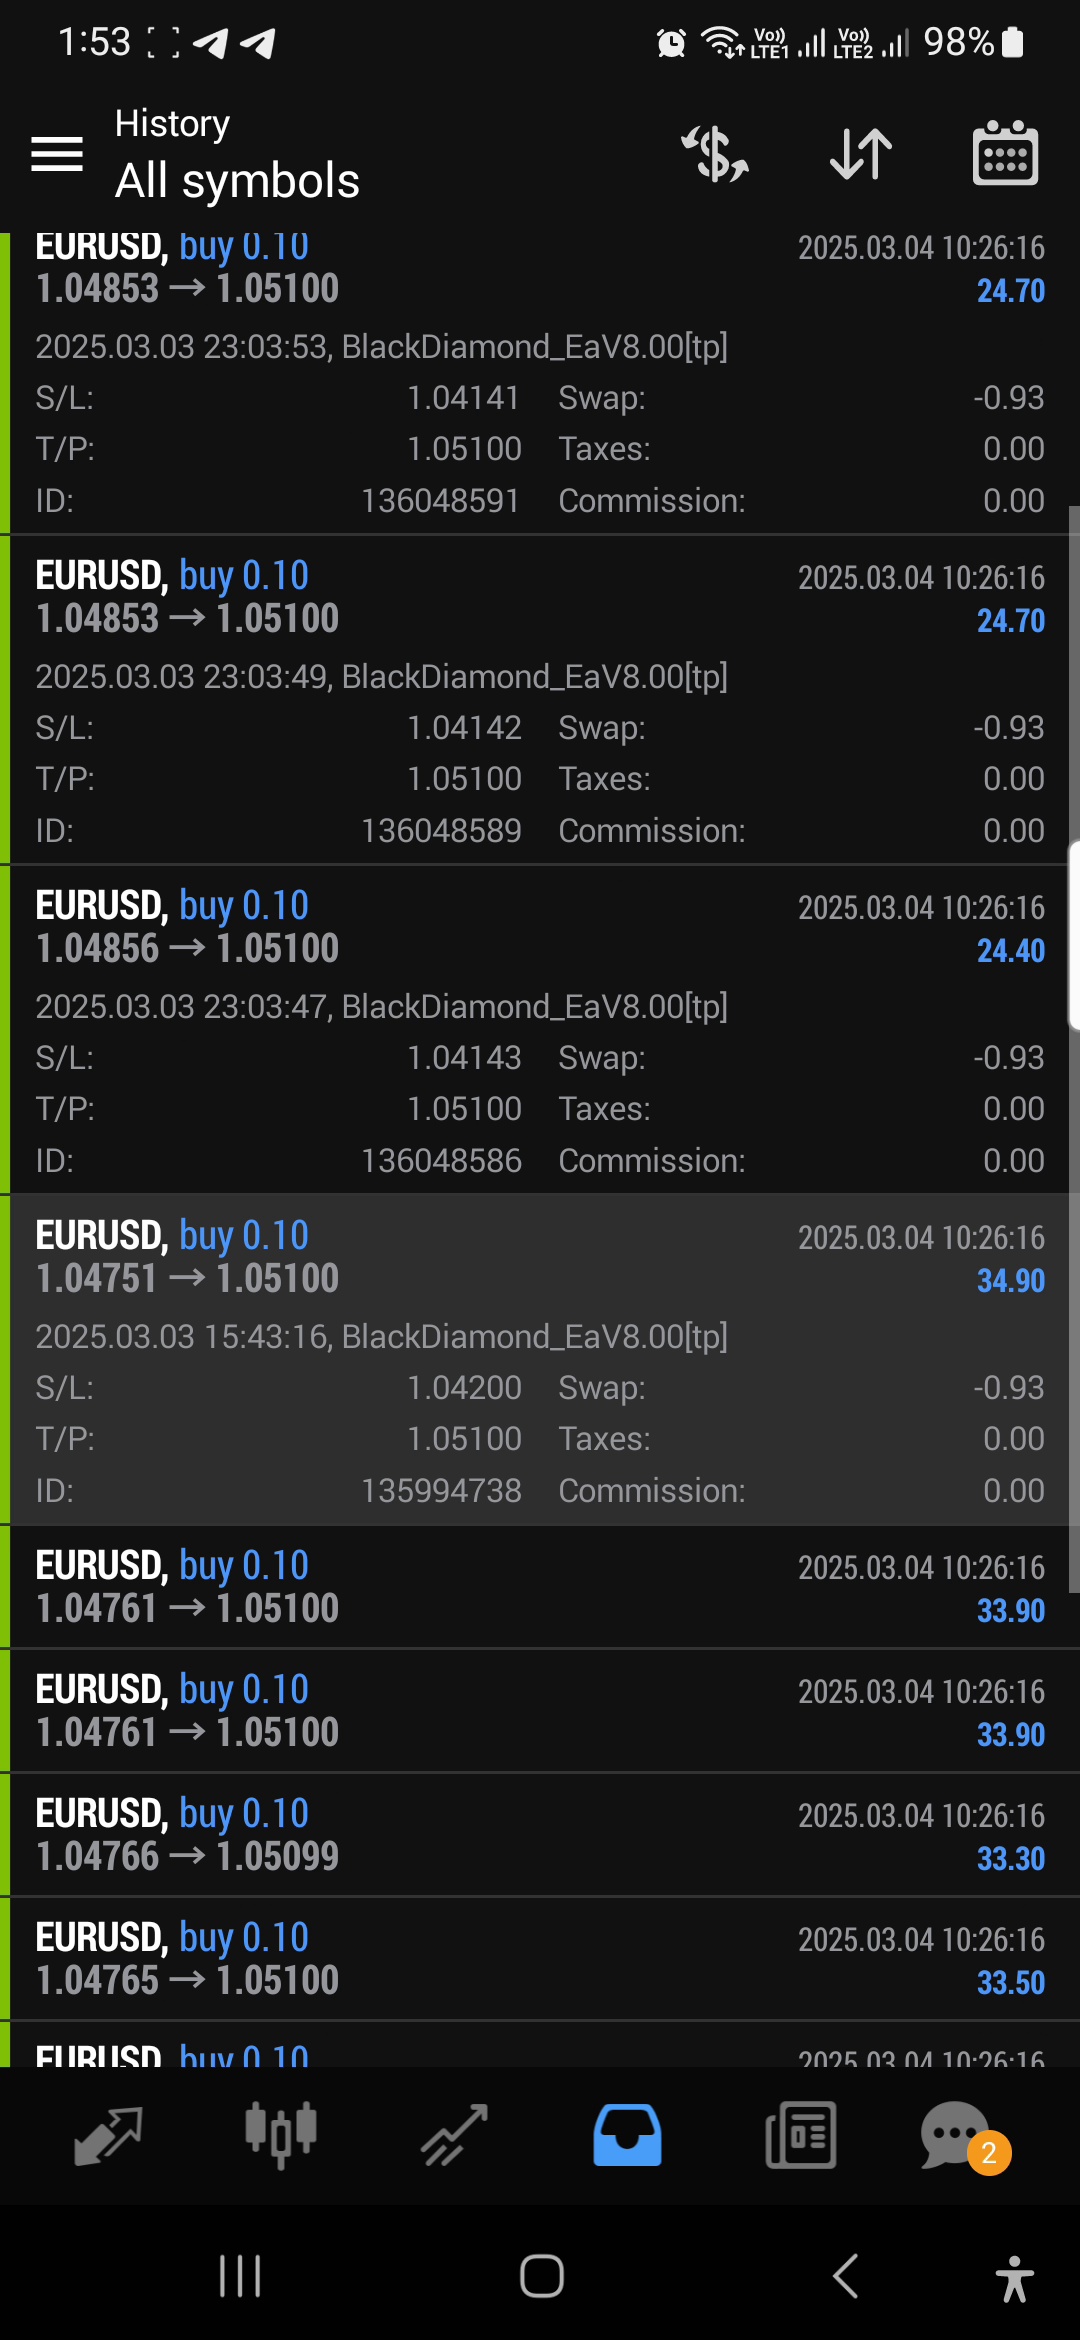1080x2340 pixels.
Task: Open the News tab
Action: [x=800, y=2134]
